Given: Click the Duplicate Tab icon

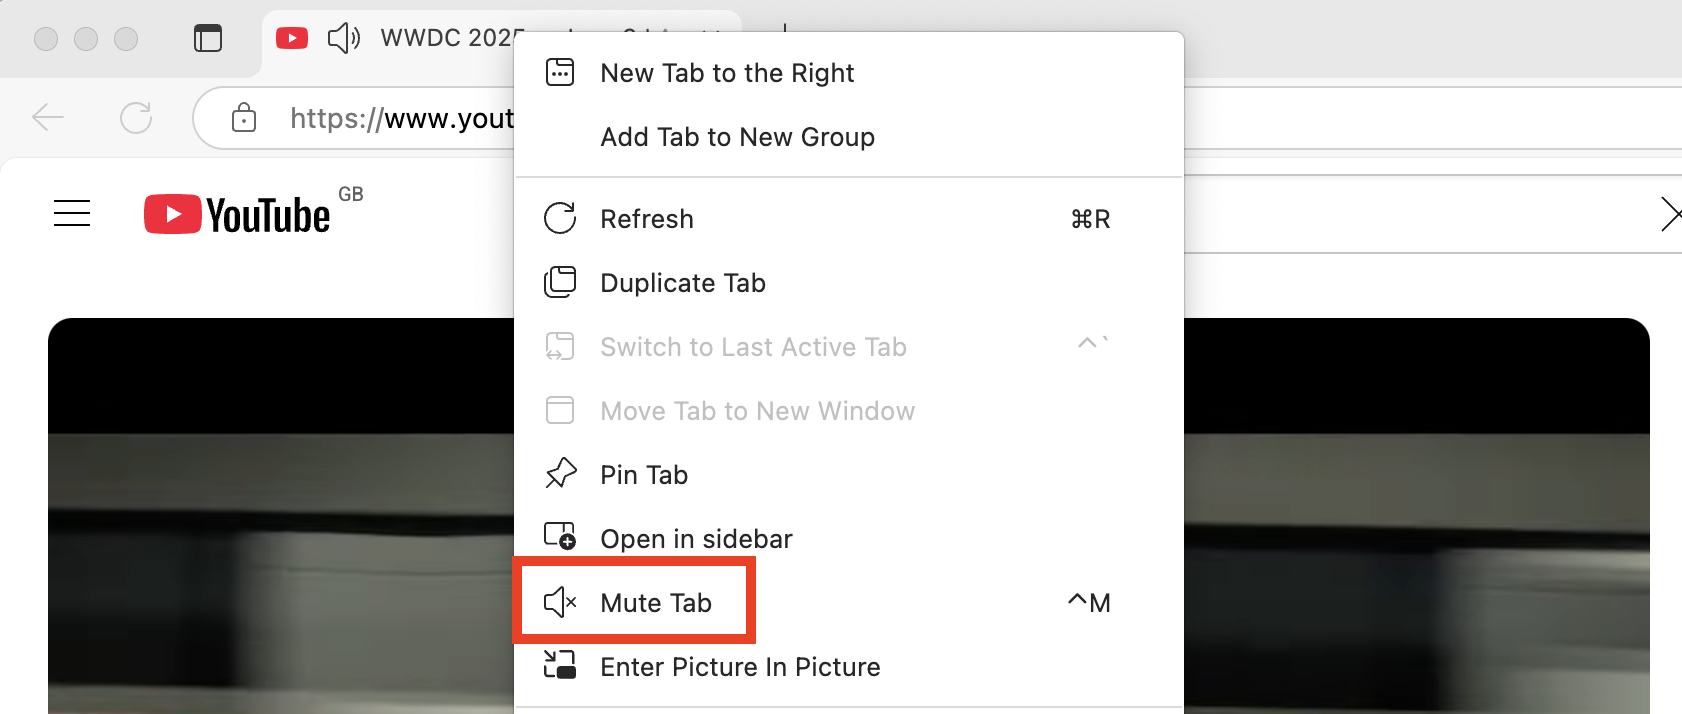Looking at the screenshot, I should point(561,282).
